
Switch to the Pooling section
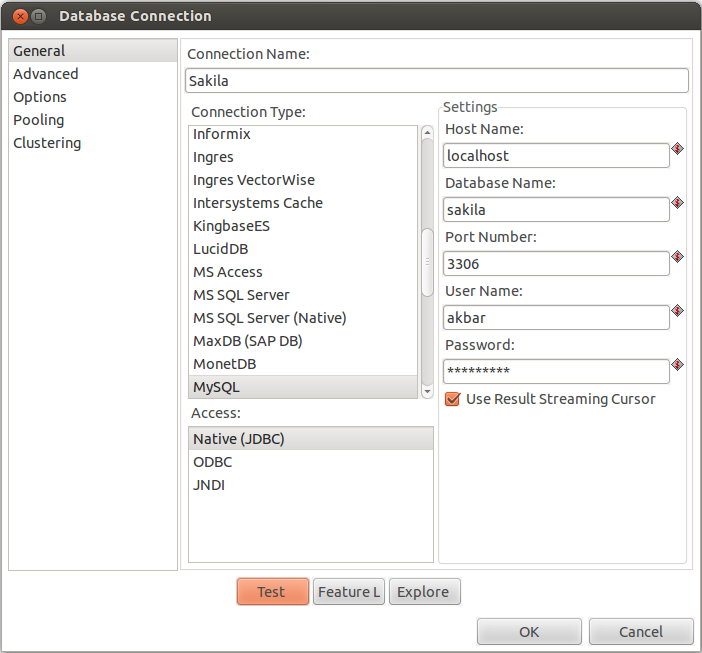[39, 120]
